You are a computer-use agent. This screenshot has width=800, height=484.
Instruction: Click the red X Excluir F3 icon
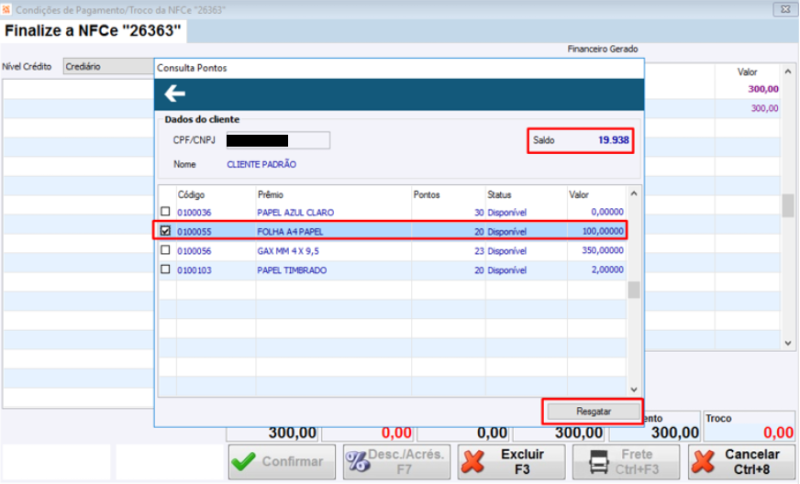[472, 462]
